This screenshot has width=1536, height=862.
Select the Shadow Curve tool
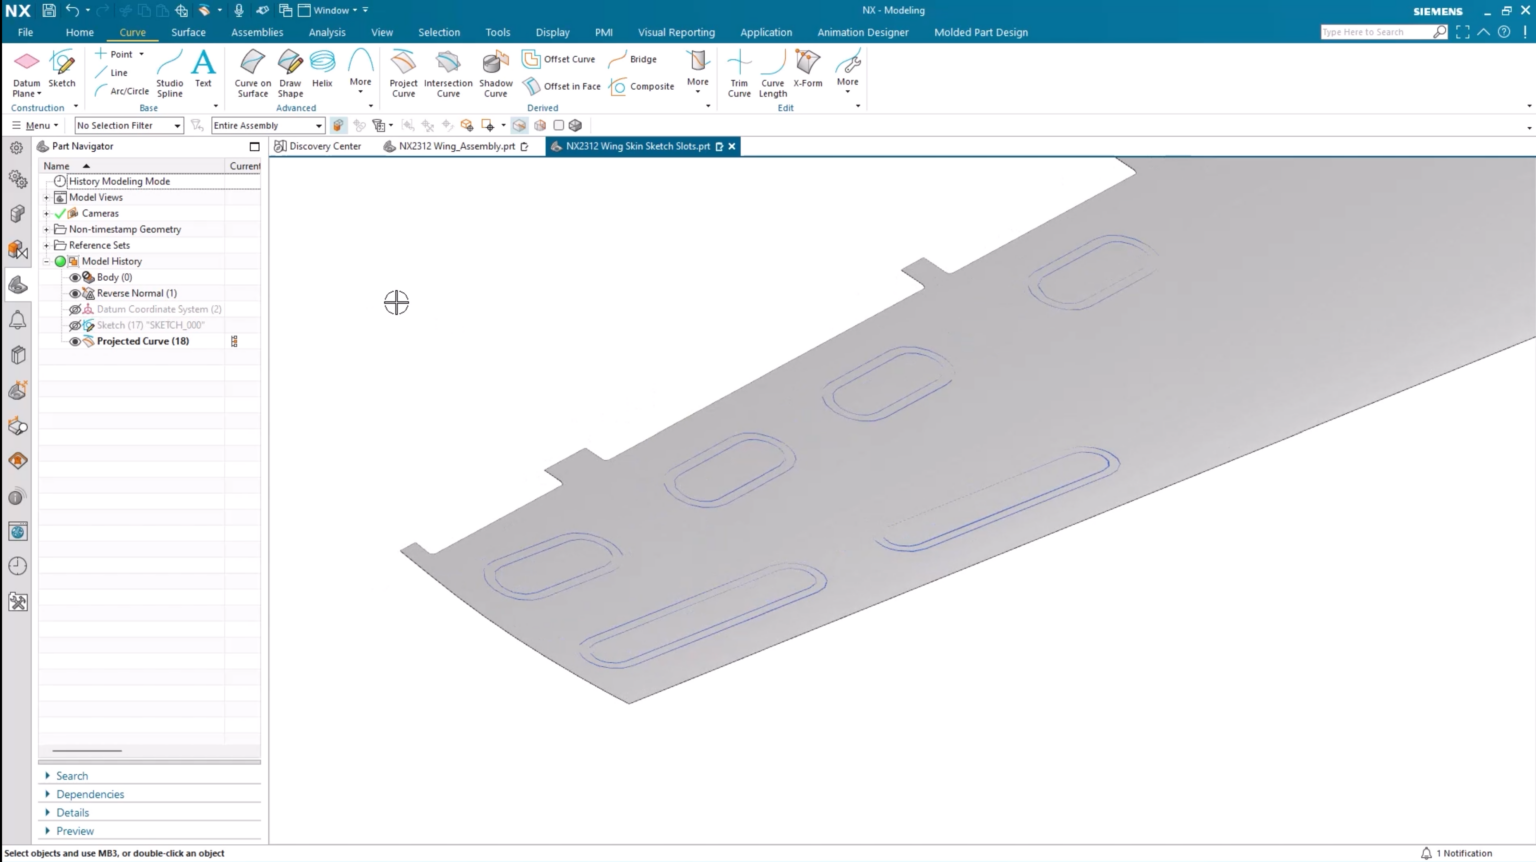coord(495,73)
